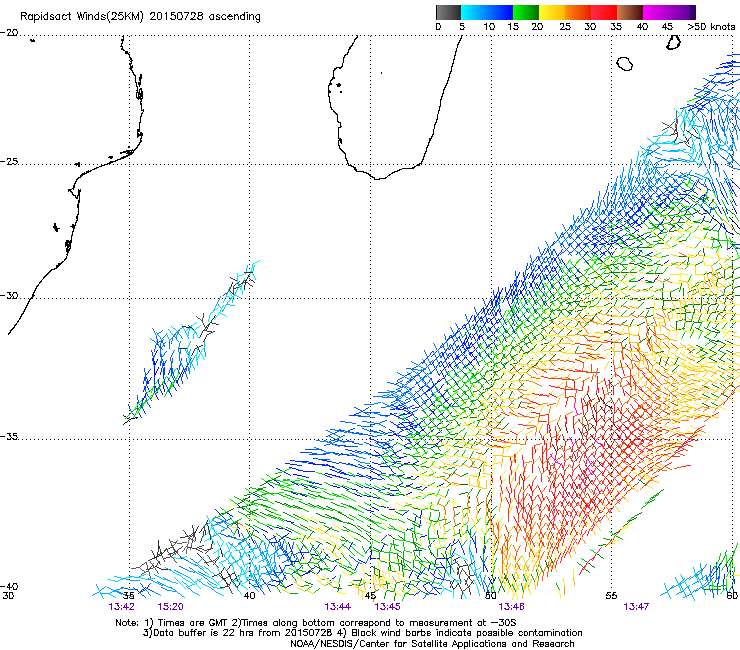Click the '55' longitude label

coord(611,596)
